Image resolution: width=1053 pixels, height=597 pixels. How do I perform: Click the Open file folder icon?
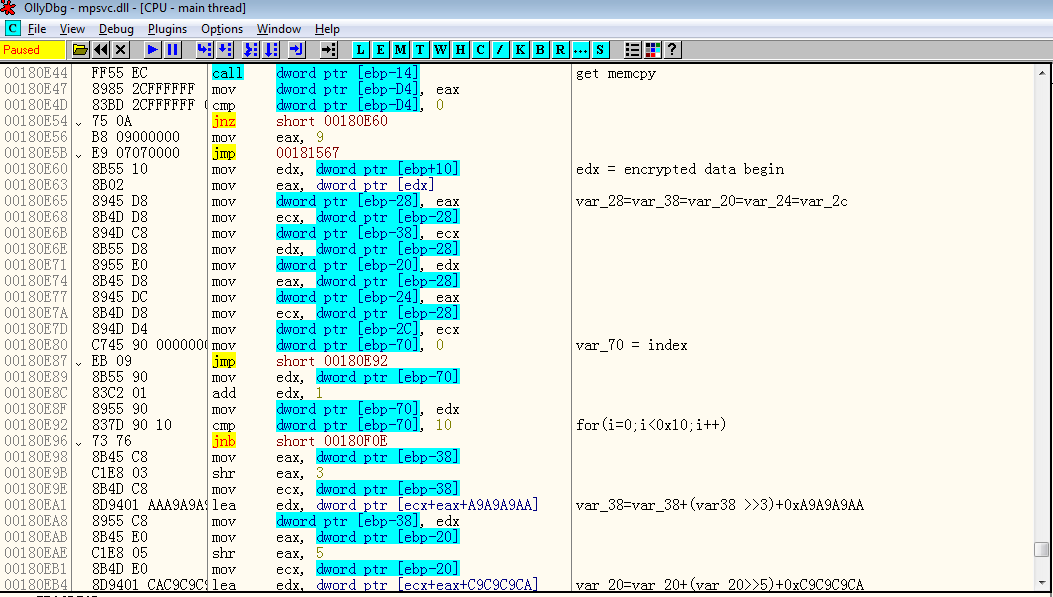click(80, 49)
